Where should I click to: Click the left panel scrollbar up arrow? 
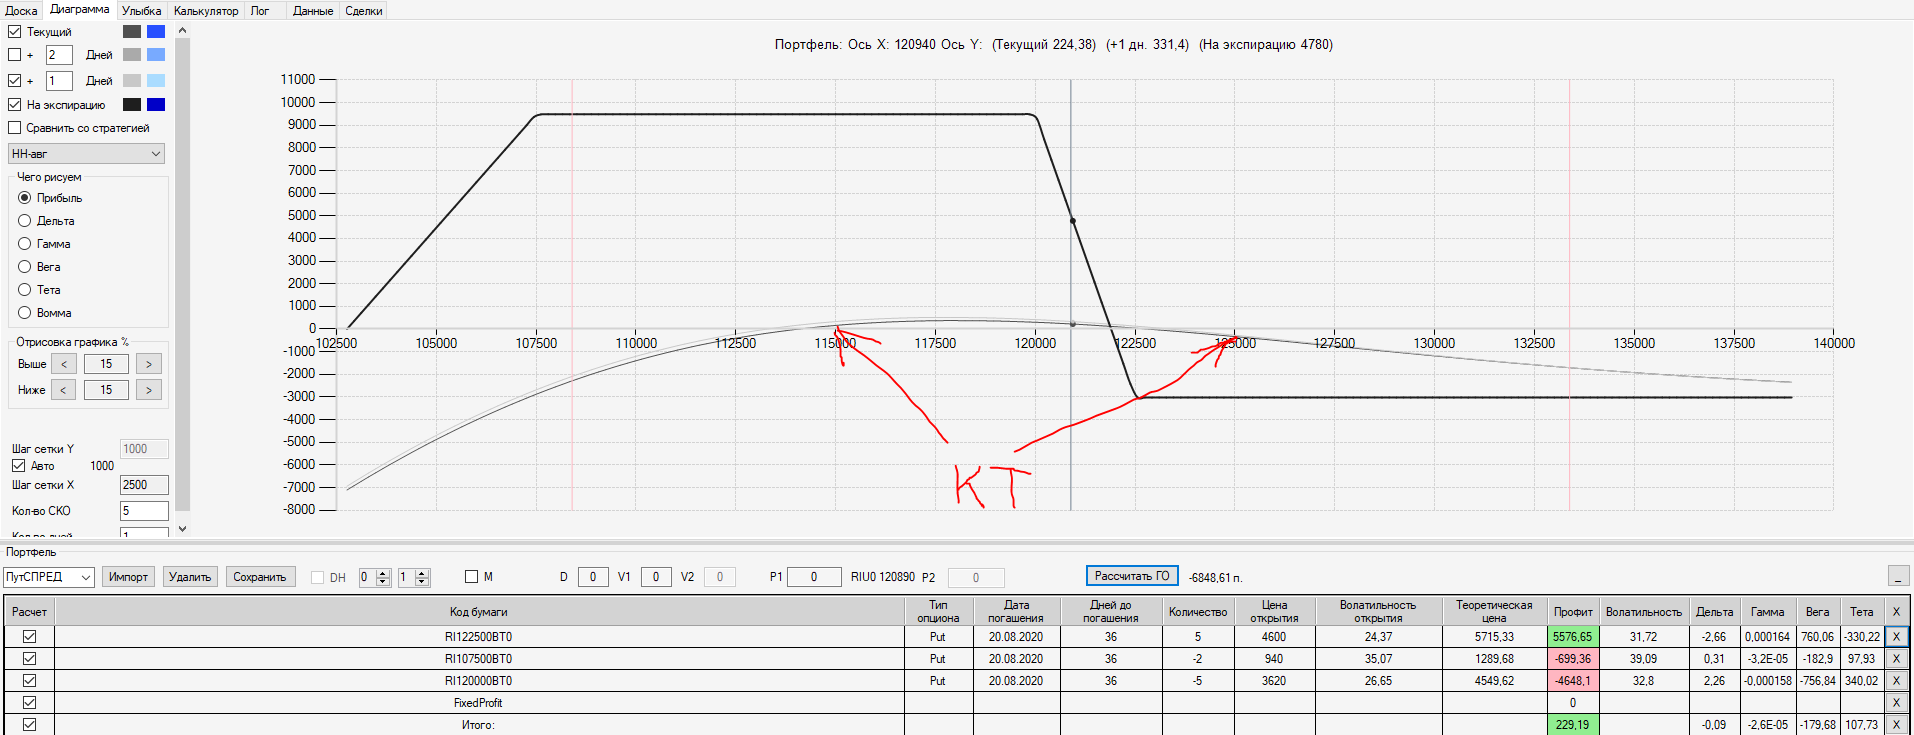point(182,31)
